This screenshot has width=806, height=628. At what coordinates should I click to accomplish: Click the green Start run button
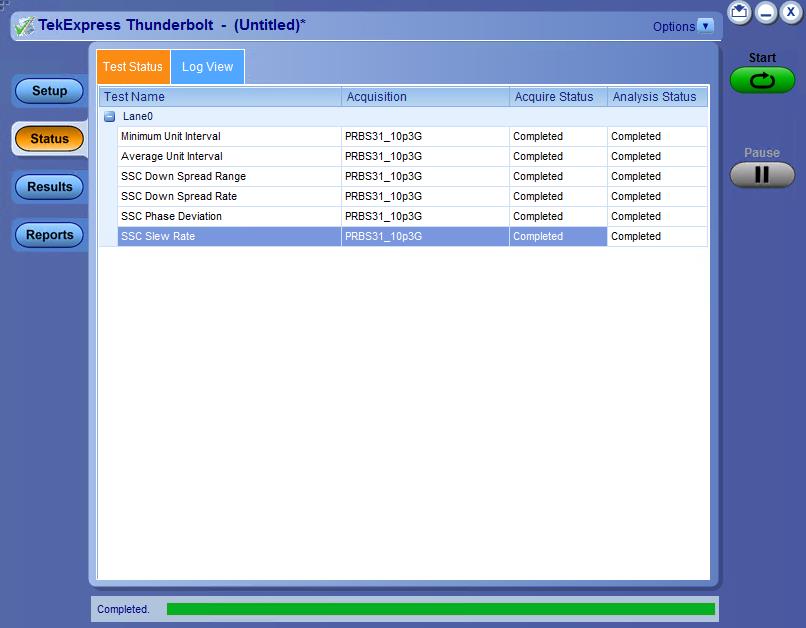(762, 81)
